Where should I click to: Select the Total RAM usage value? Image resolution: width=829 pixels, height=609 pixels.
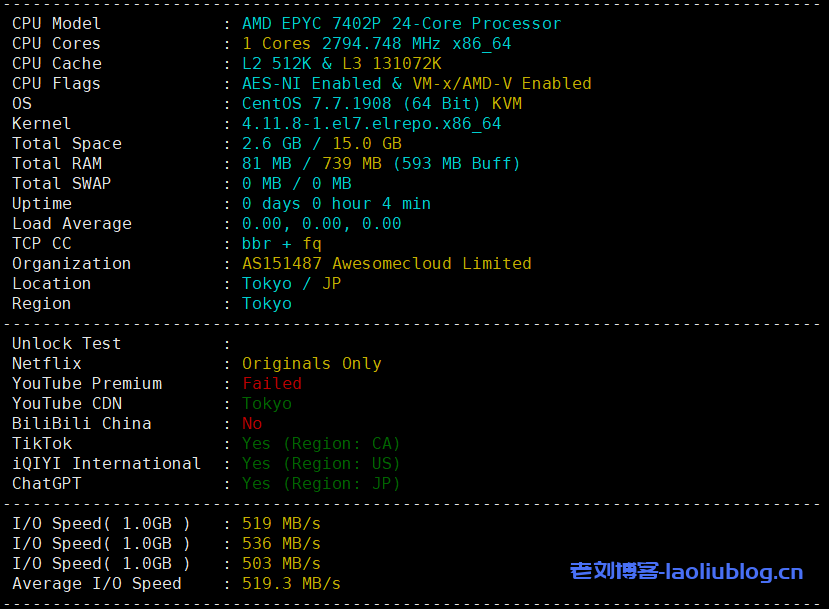[x=381, y=163]
